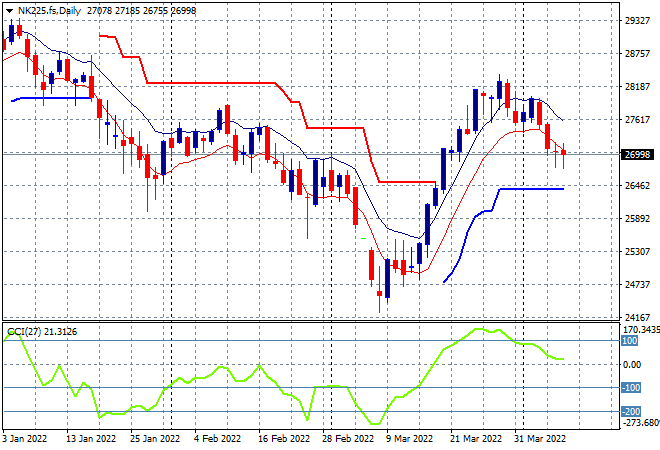Select price axis label 24167
The height and width of the screenshot is (450, 660).
tap(637, 317)
